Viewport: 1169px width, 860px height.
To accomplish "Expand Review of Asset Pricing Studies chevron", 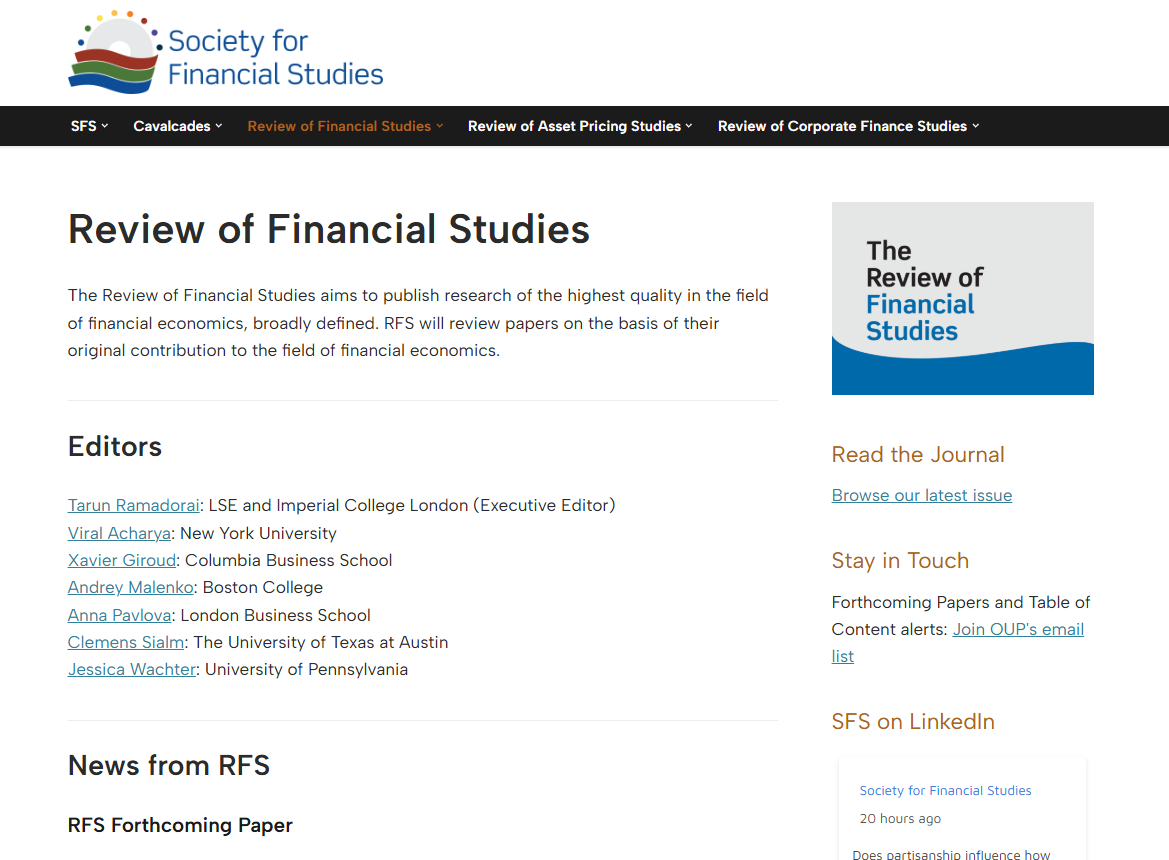I will pyautogui.click(x=689, y=126).
